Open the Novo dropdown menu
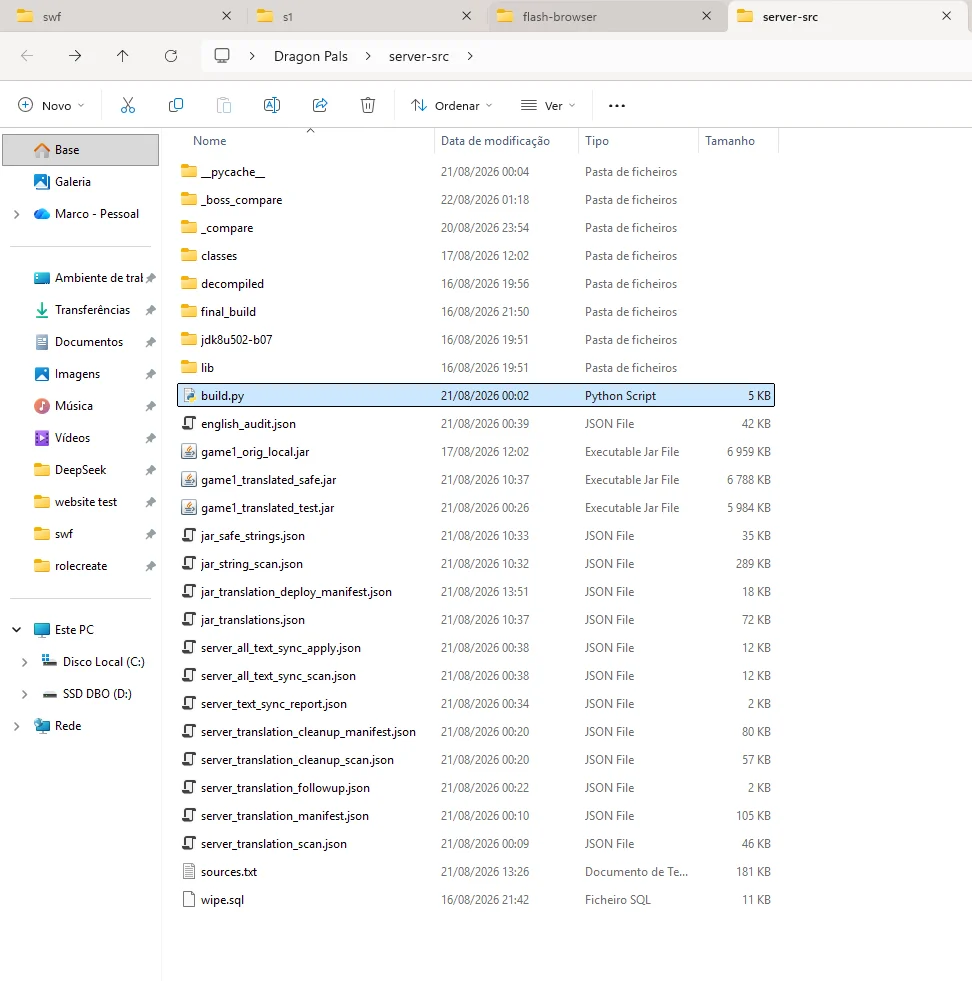This screenshot has width=972, height=981. pyautogui.click(x=51, y=105)
